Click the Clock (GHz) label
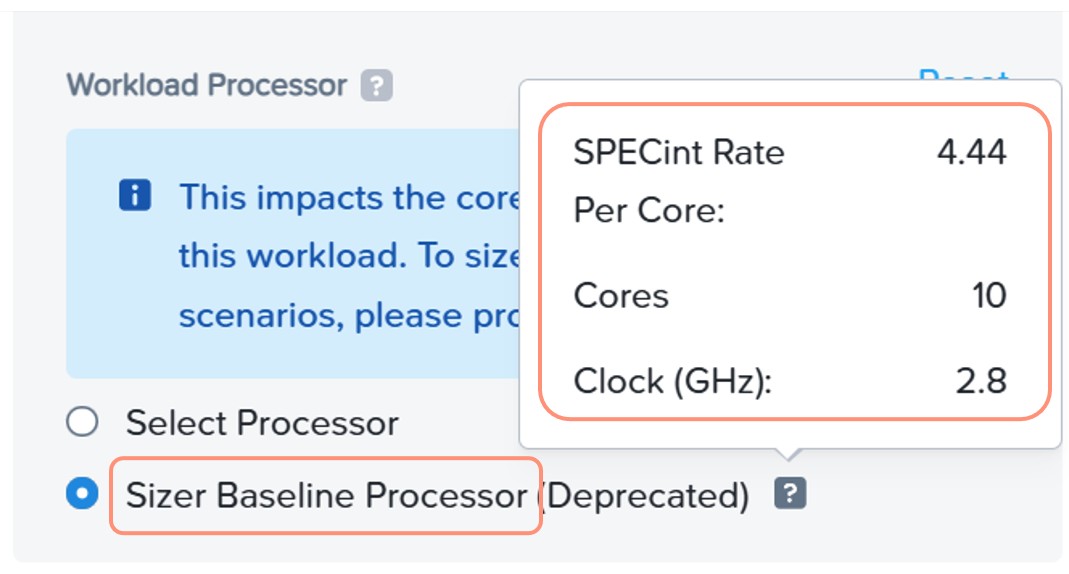This screenshot has width=1069, height=574. [x=673, y=381]
